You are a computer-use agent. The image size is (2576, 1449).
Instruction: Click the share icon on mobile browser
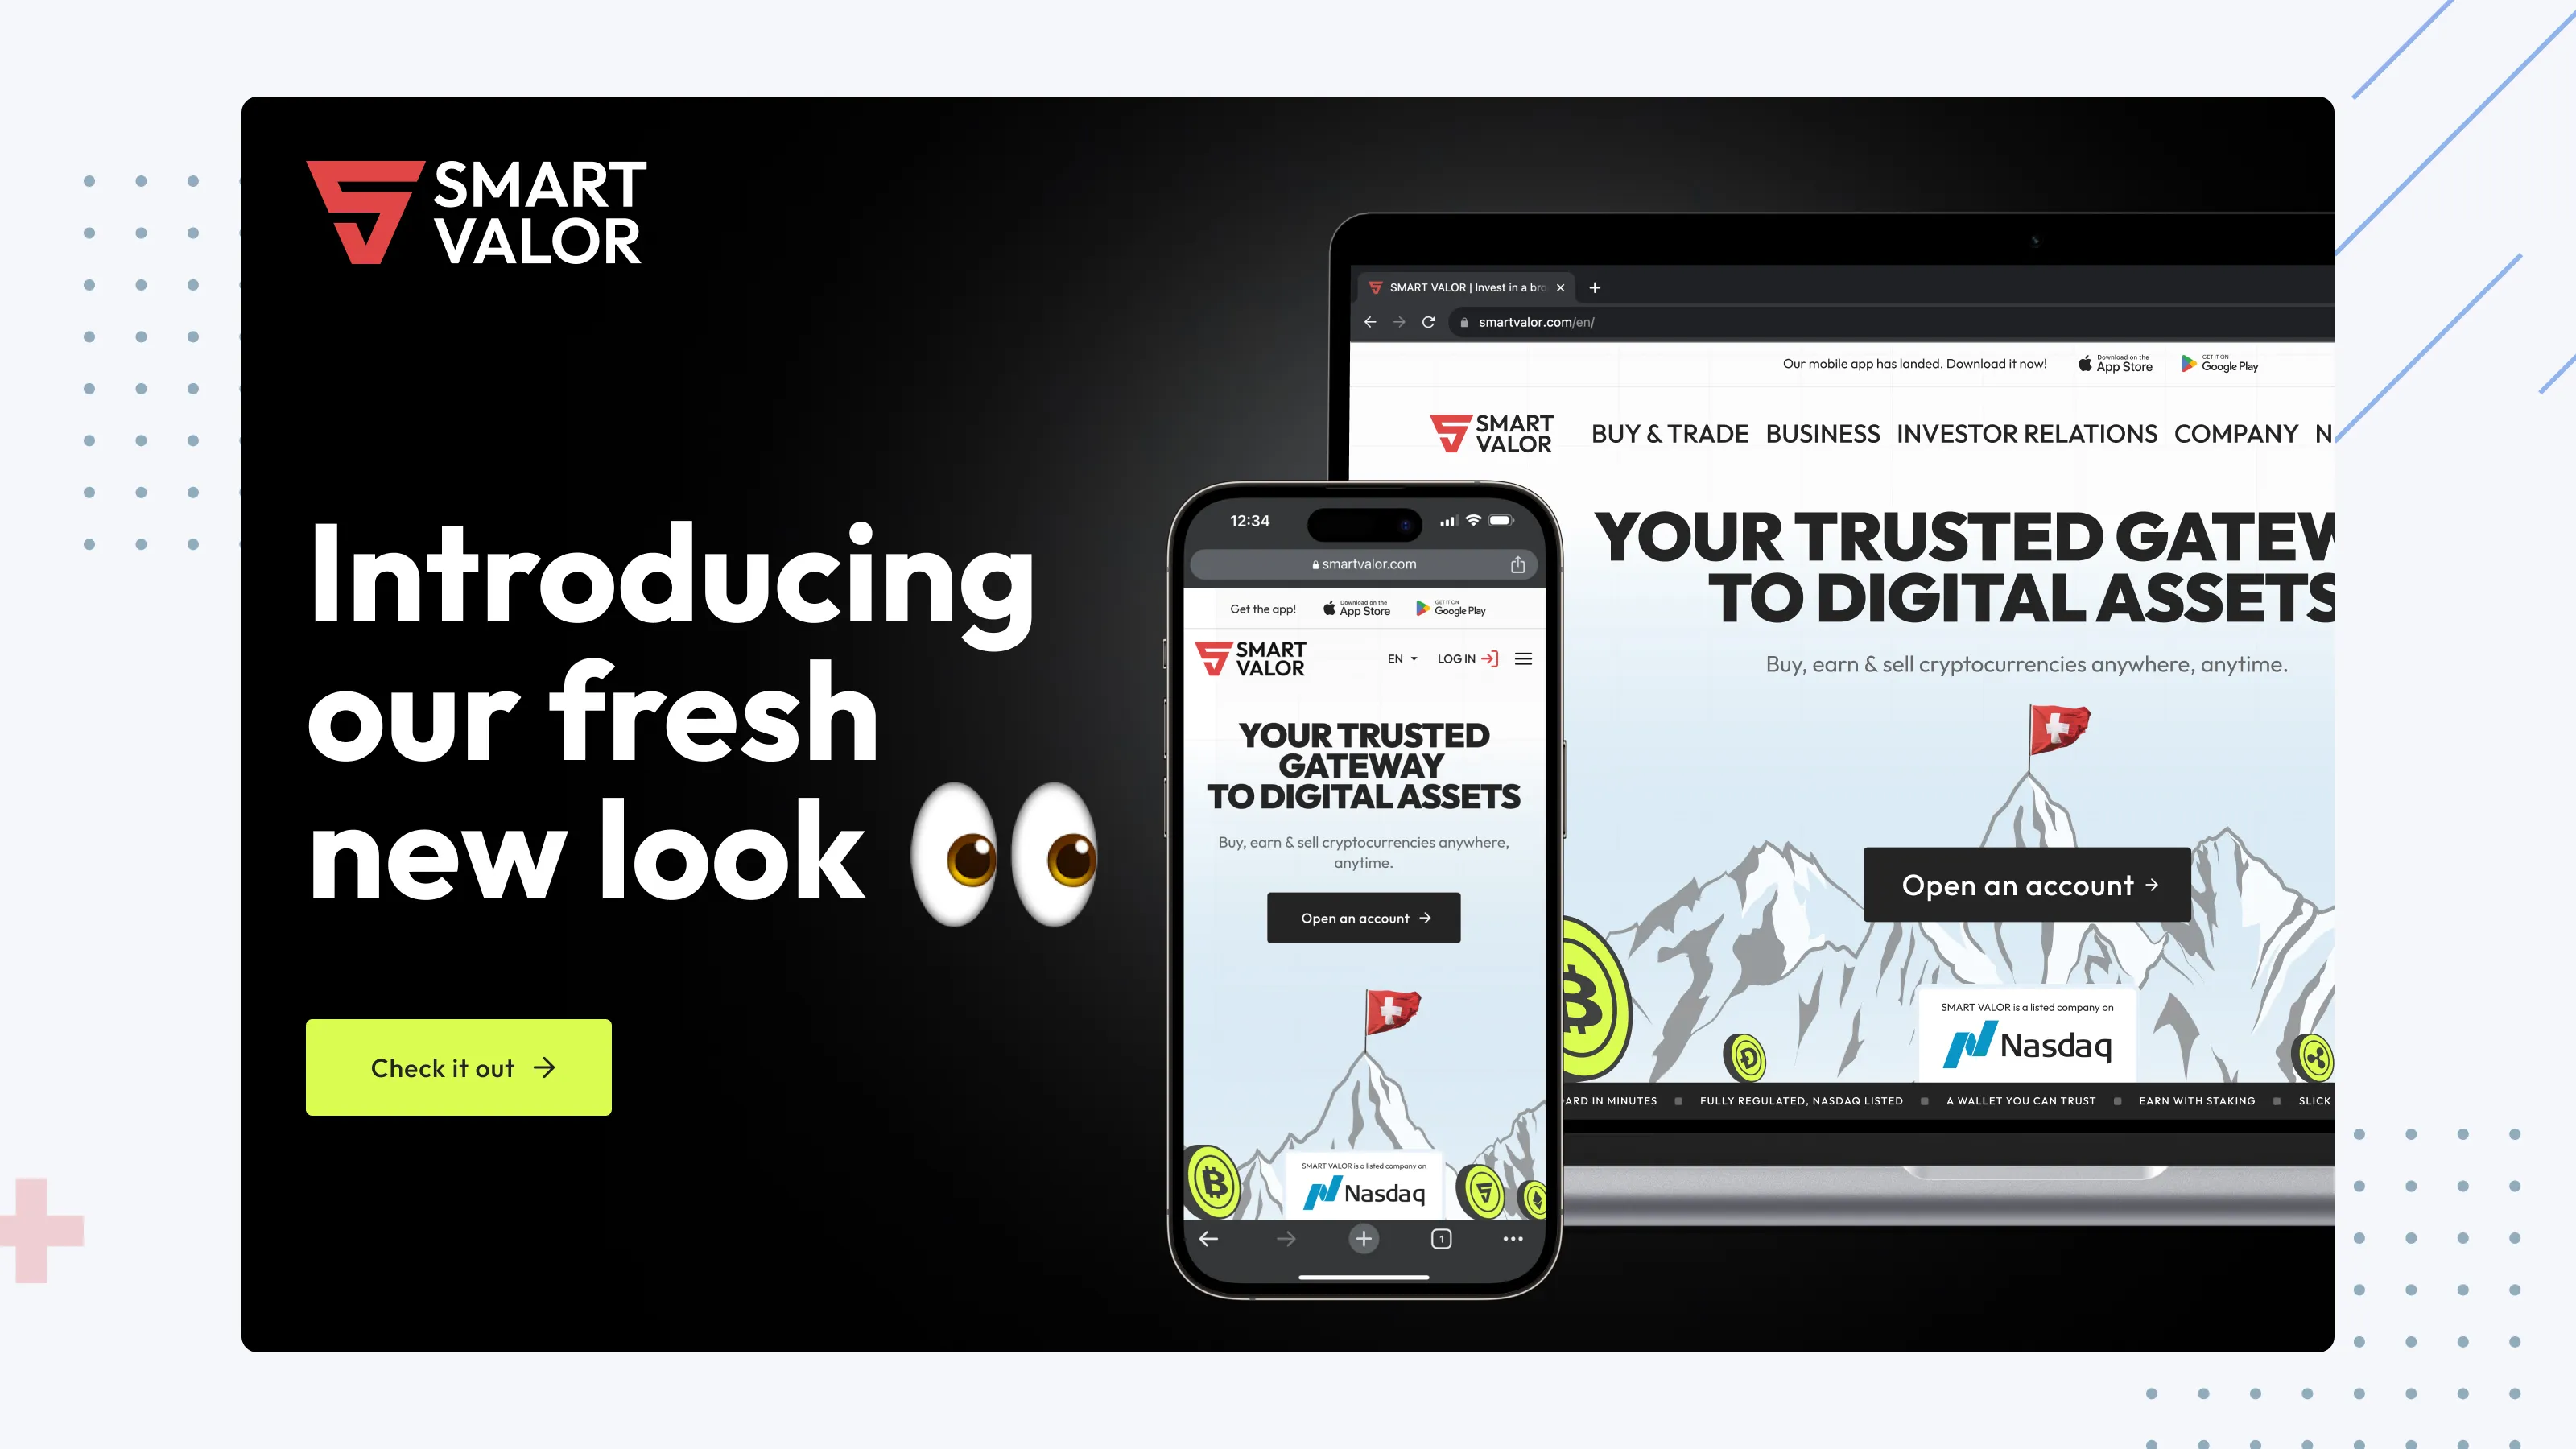click(x=1517, y=561)
